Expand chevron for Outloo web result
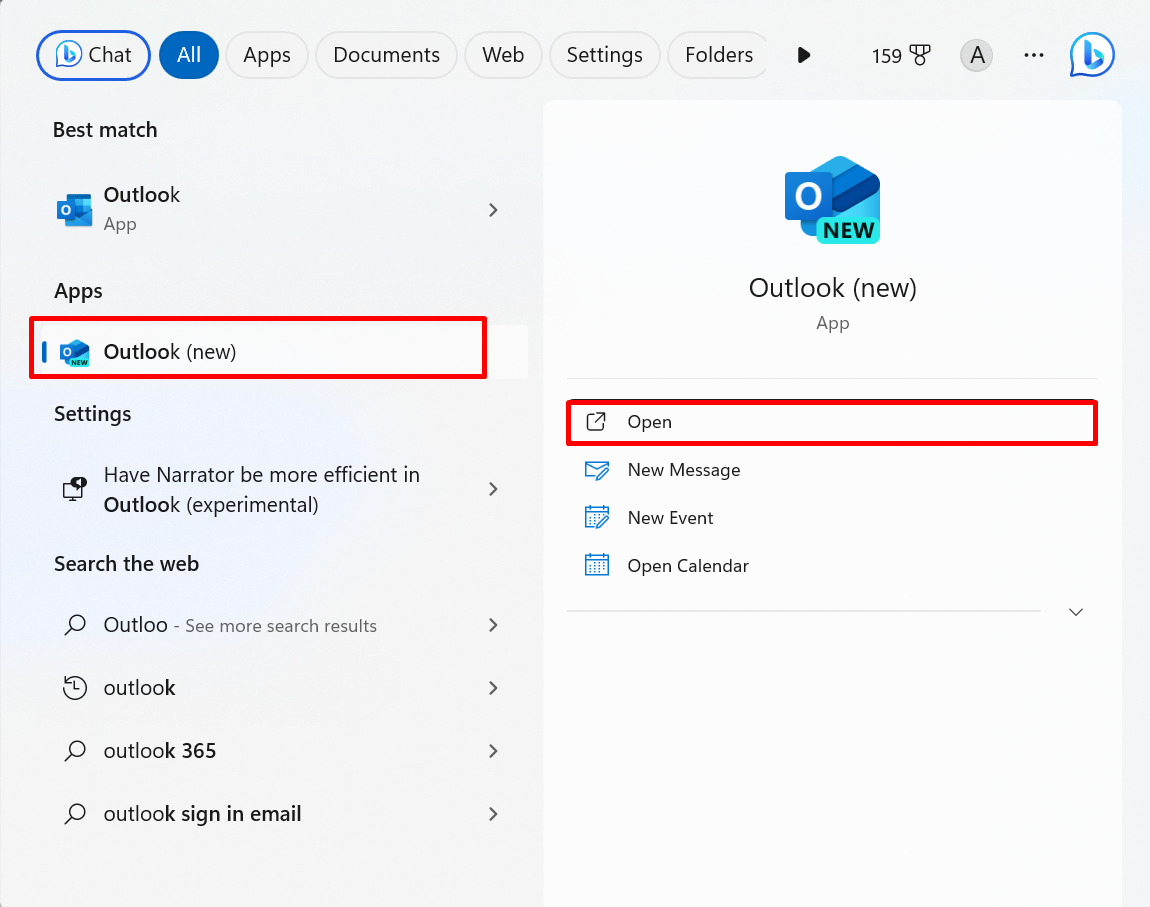Viewport: 1150px width, 907px height. tap(493, 625)
